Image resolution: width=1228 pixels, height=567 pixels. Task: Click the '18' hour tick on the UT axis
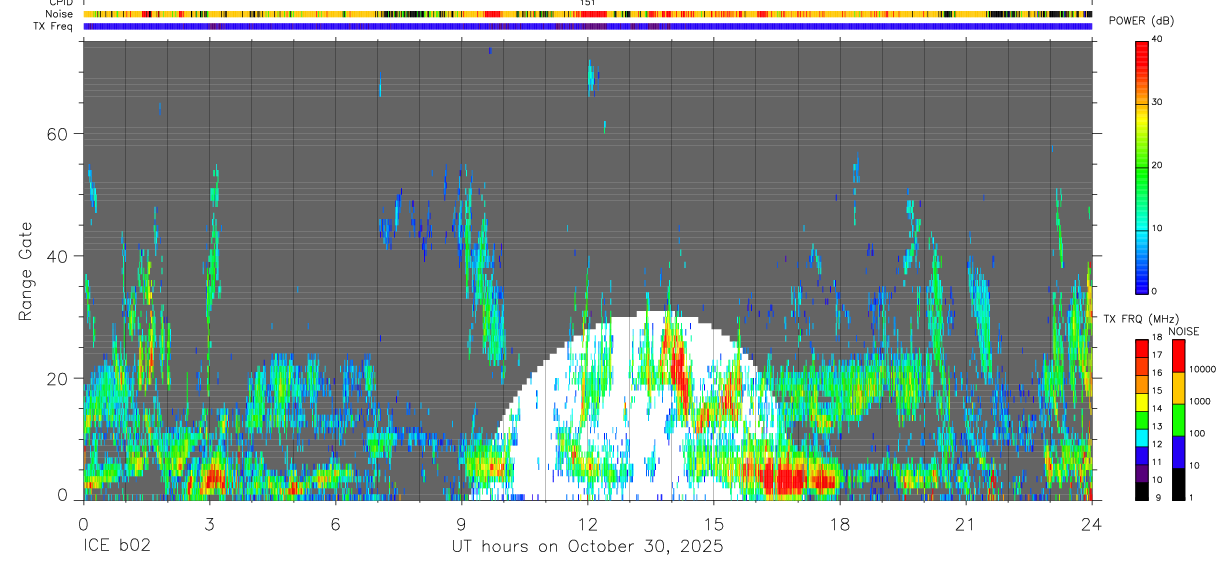coord(840,523)
